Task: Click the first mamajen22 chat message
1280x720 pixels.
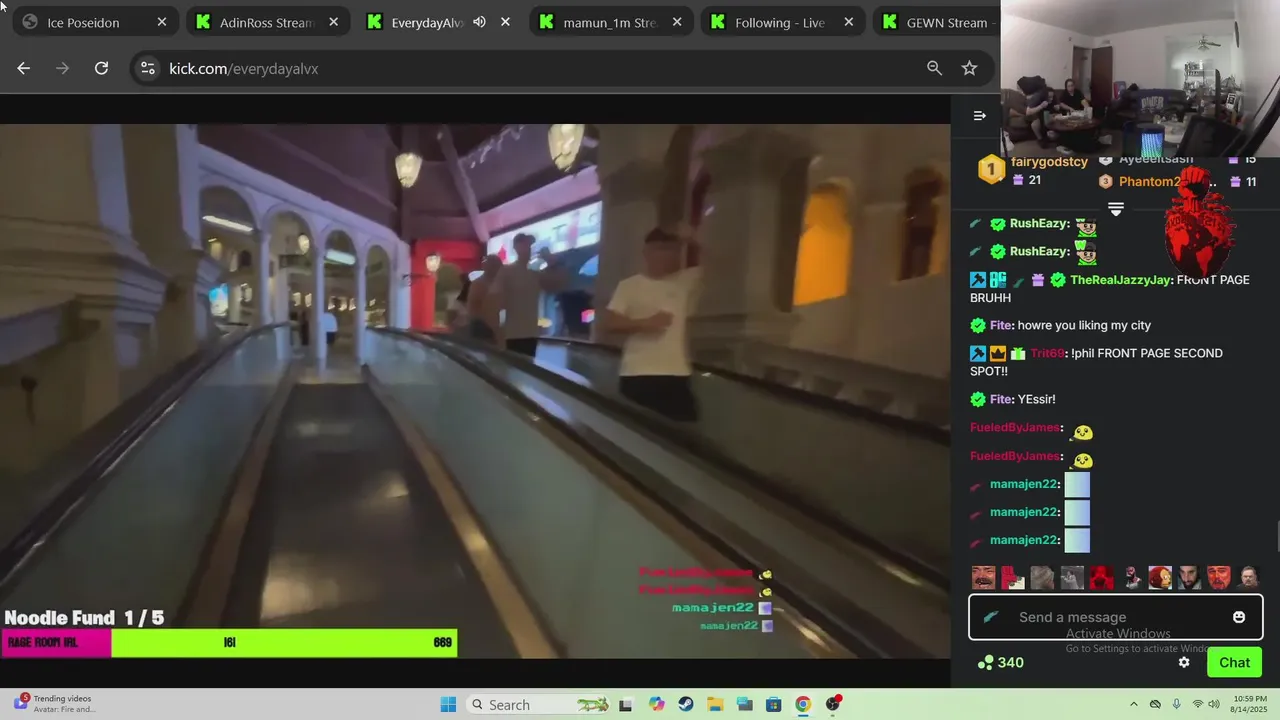Action: pyautogui.click(x=1030, y=484)
